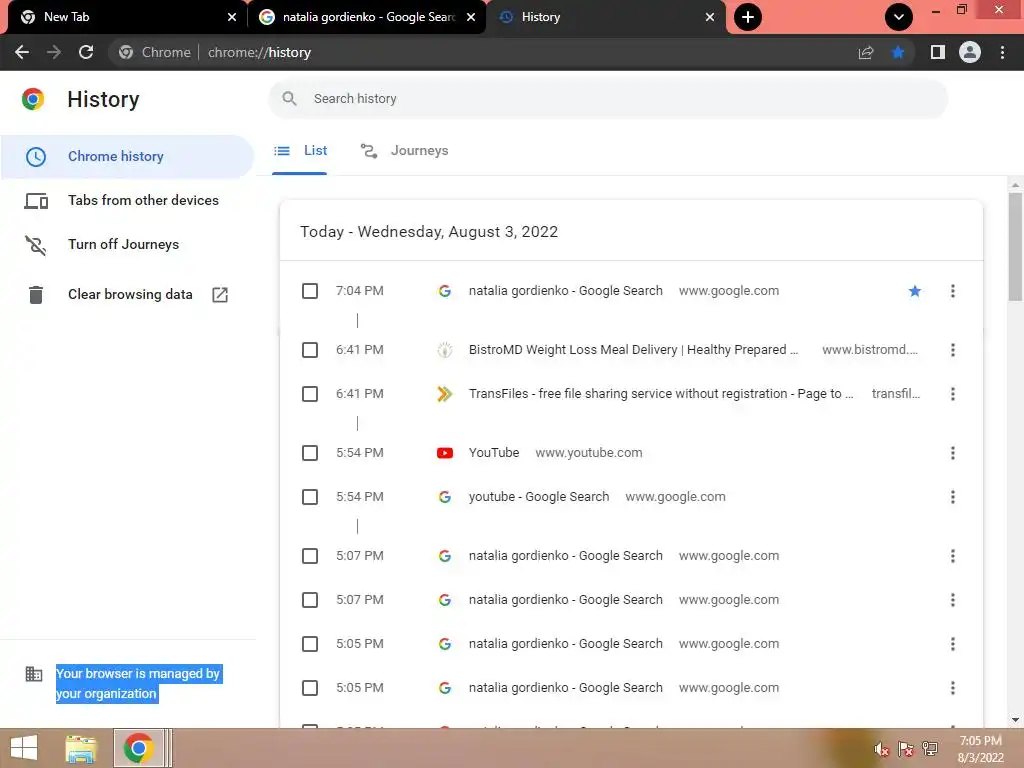1024x768 pixels.
Task: Click the building icon for managed browser
Action: point(34,673)
